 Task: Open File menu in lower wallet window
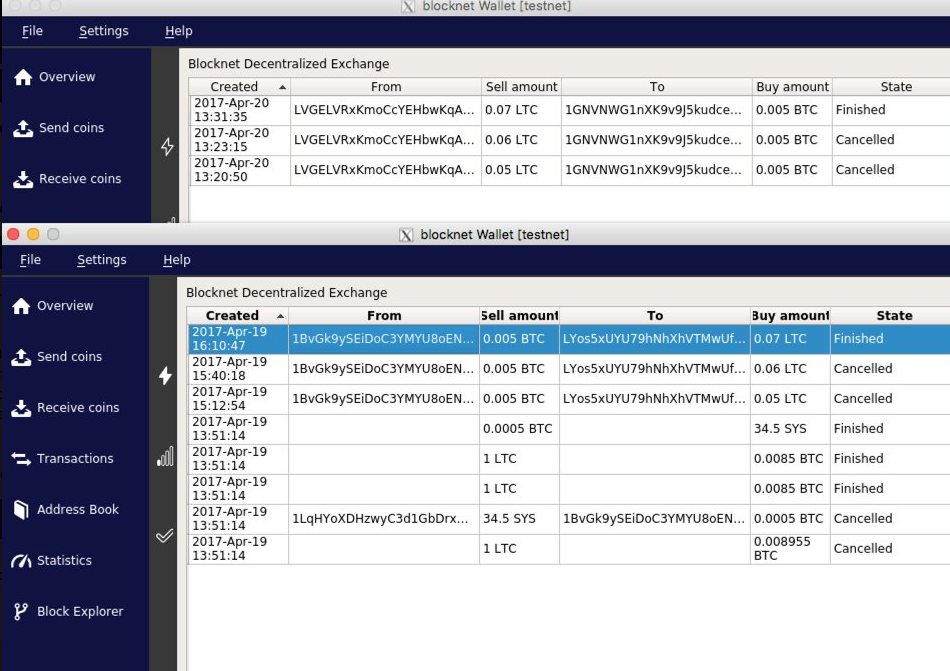tap(30, 260)
